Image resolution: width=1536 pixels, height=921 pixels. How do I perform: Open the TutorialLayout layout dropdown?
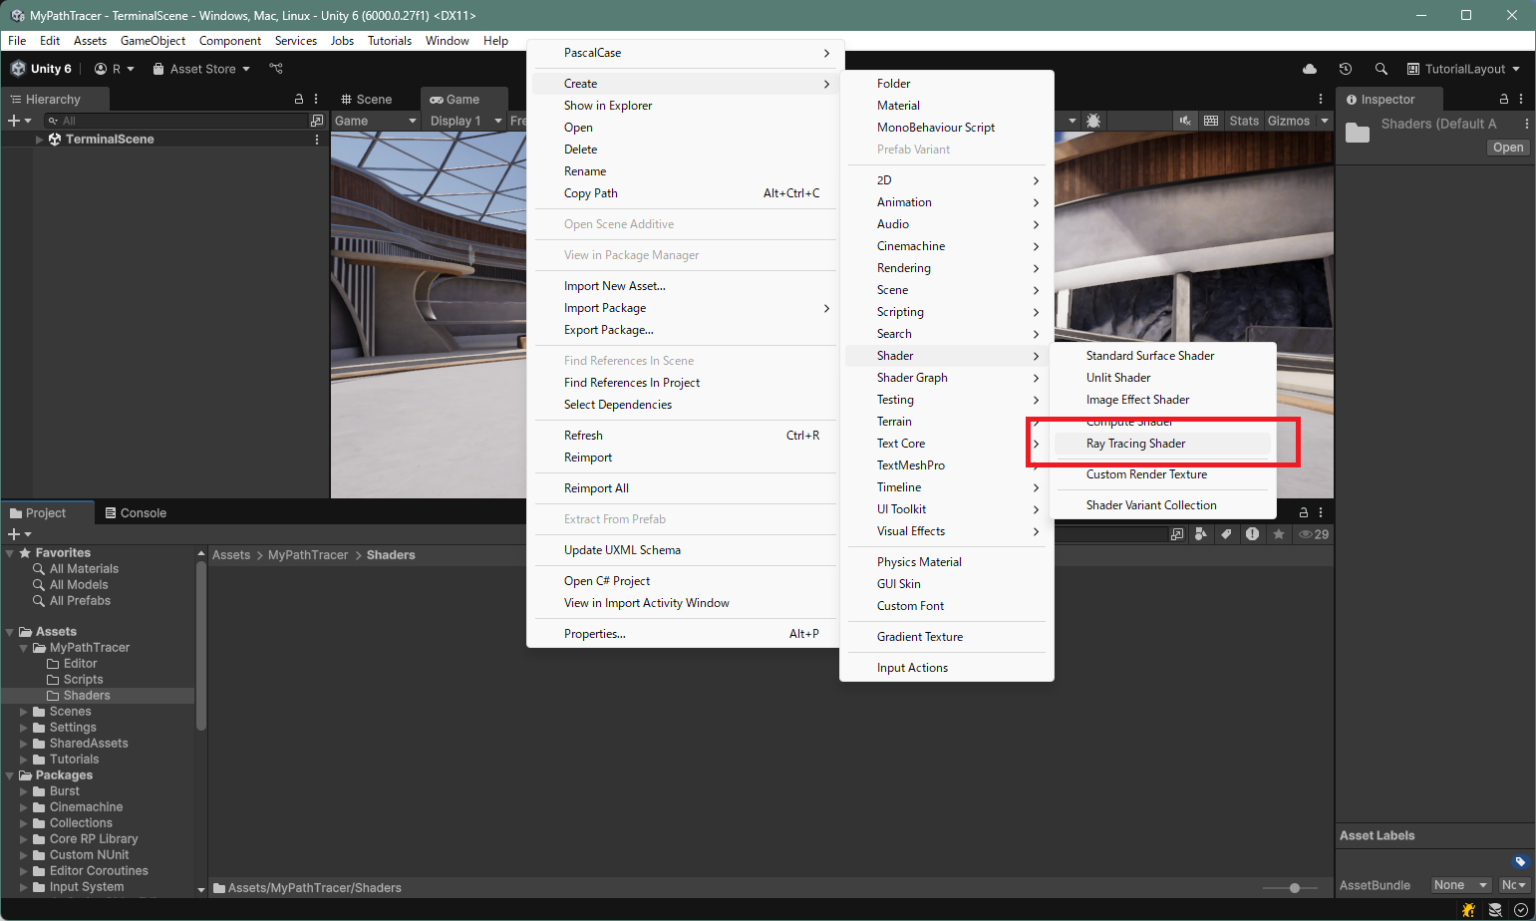(x=1464, y=68)
